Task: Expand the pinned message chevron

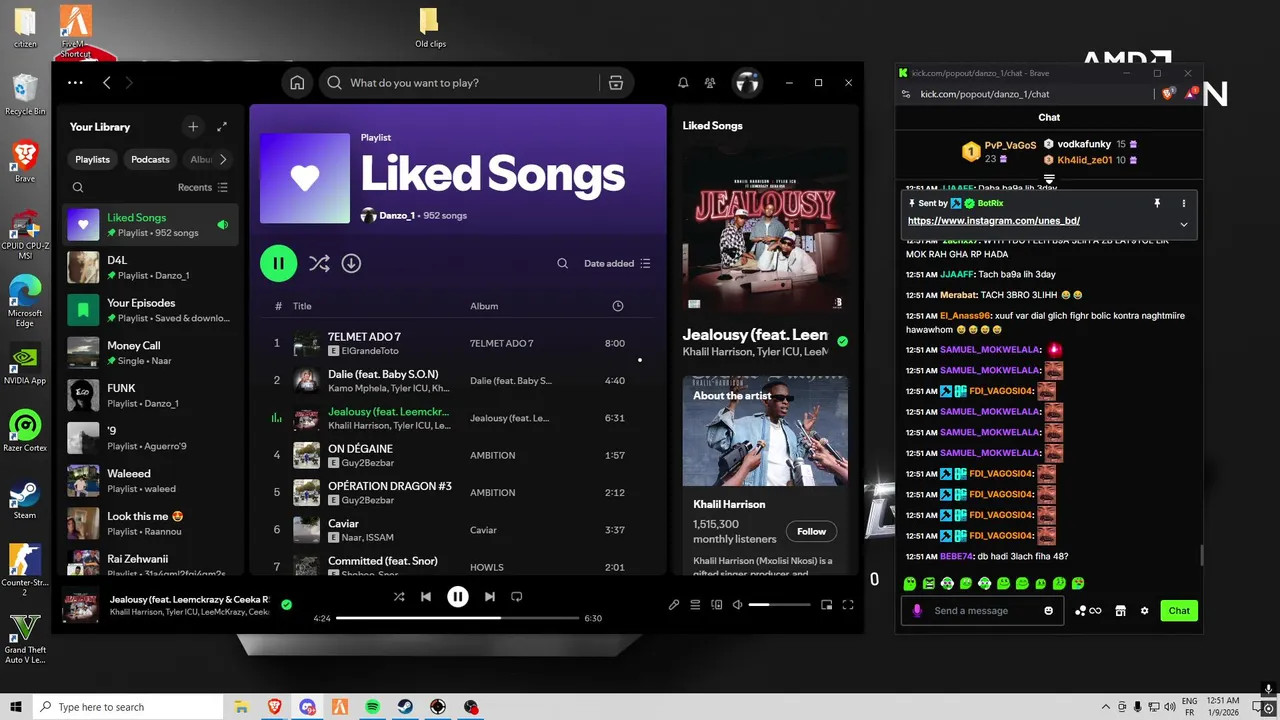Action: coord(1183,224)
